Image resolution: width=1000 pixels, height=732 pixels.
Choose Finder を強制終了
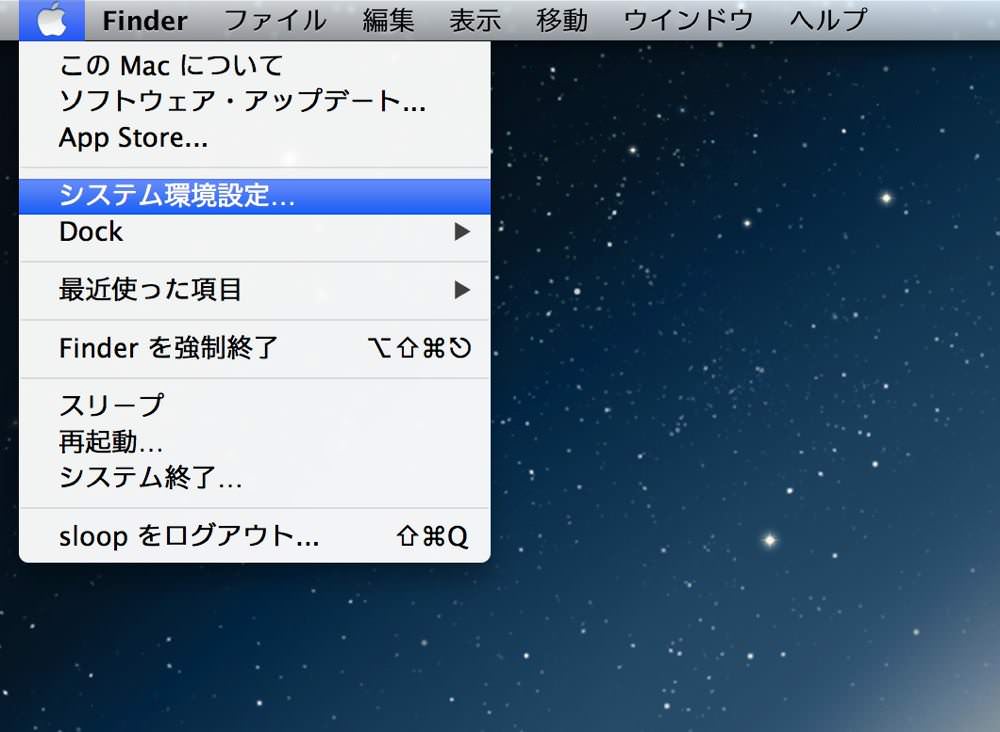254,348
